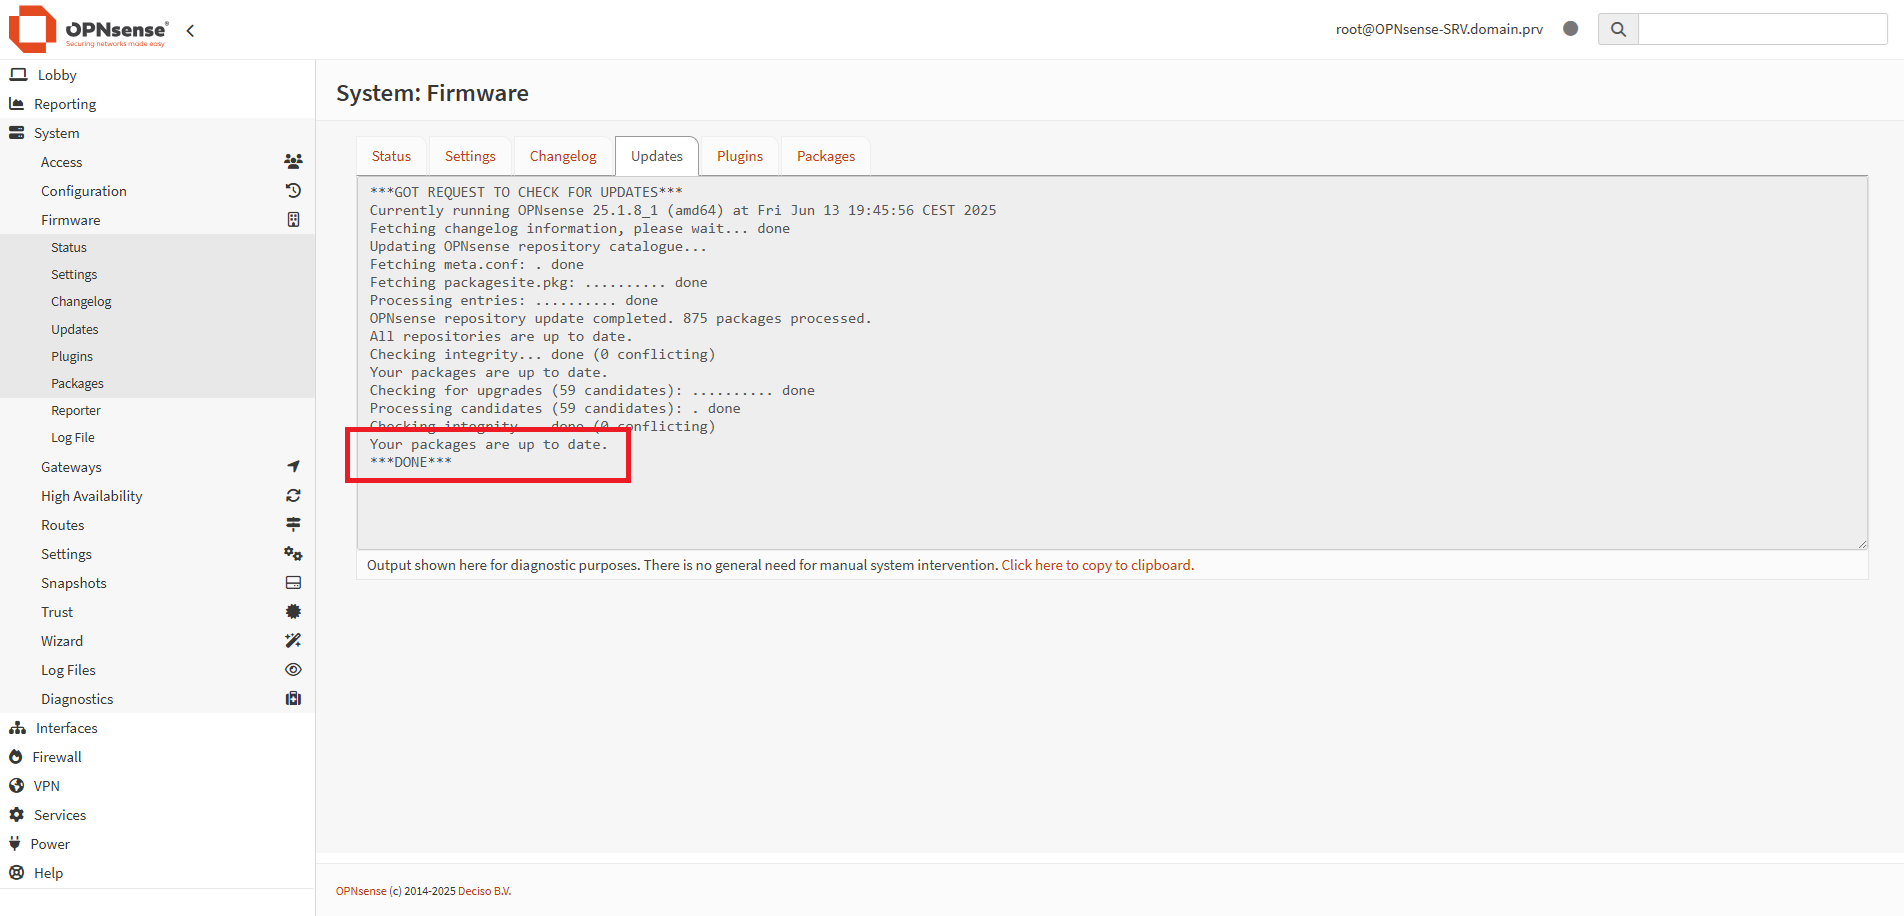This screenshot has height=916, width=1904.
Task: Click the gray status circle in header
Action: (x=1571, y=29)
